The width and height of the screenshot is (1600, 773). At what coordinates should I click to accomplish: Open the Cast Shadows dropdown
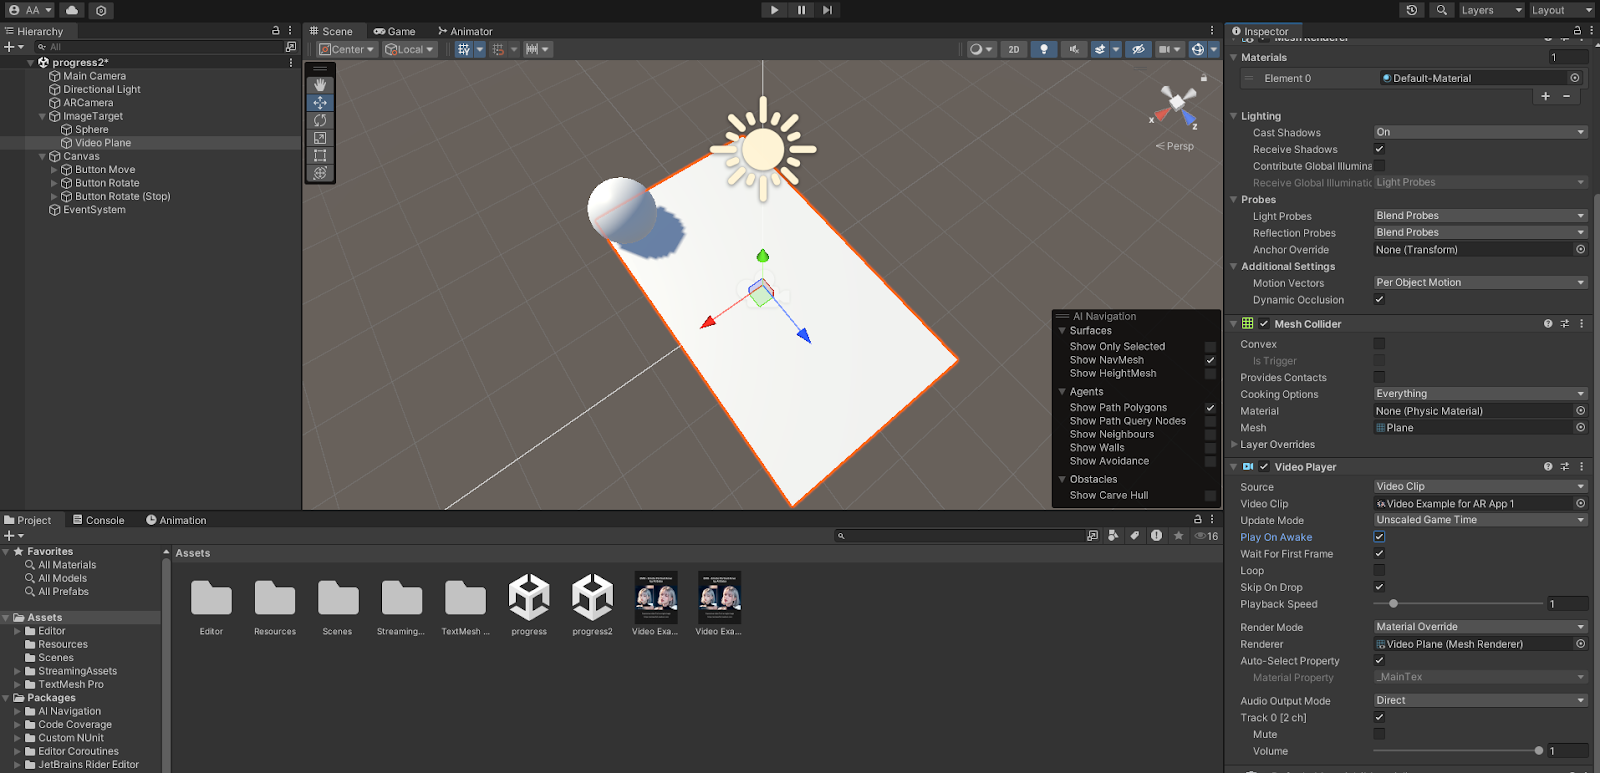(1481, 132)
